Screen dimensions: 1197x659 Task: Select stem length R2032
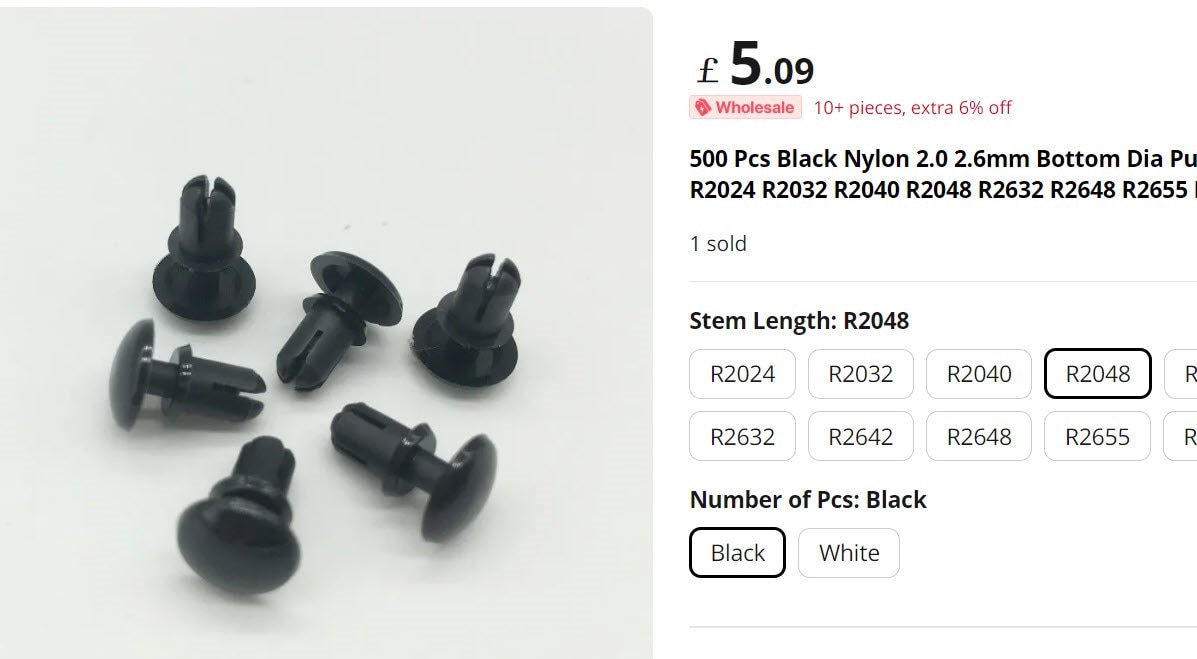(860, 374)
